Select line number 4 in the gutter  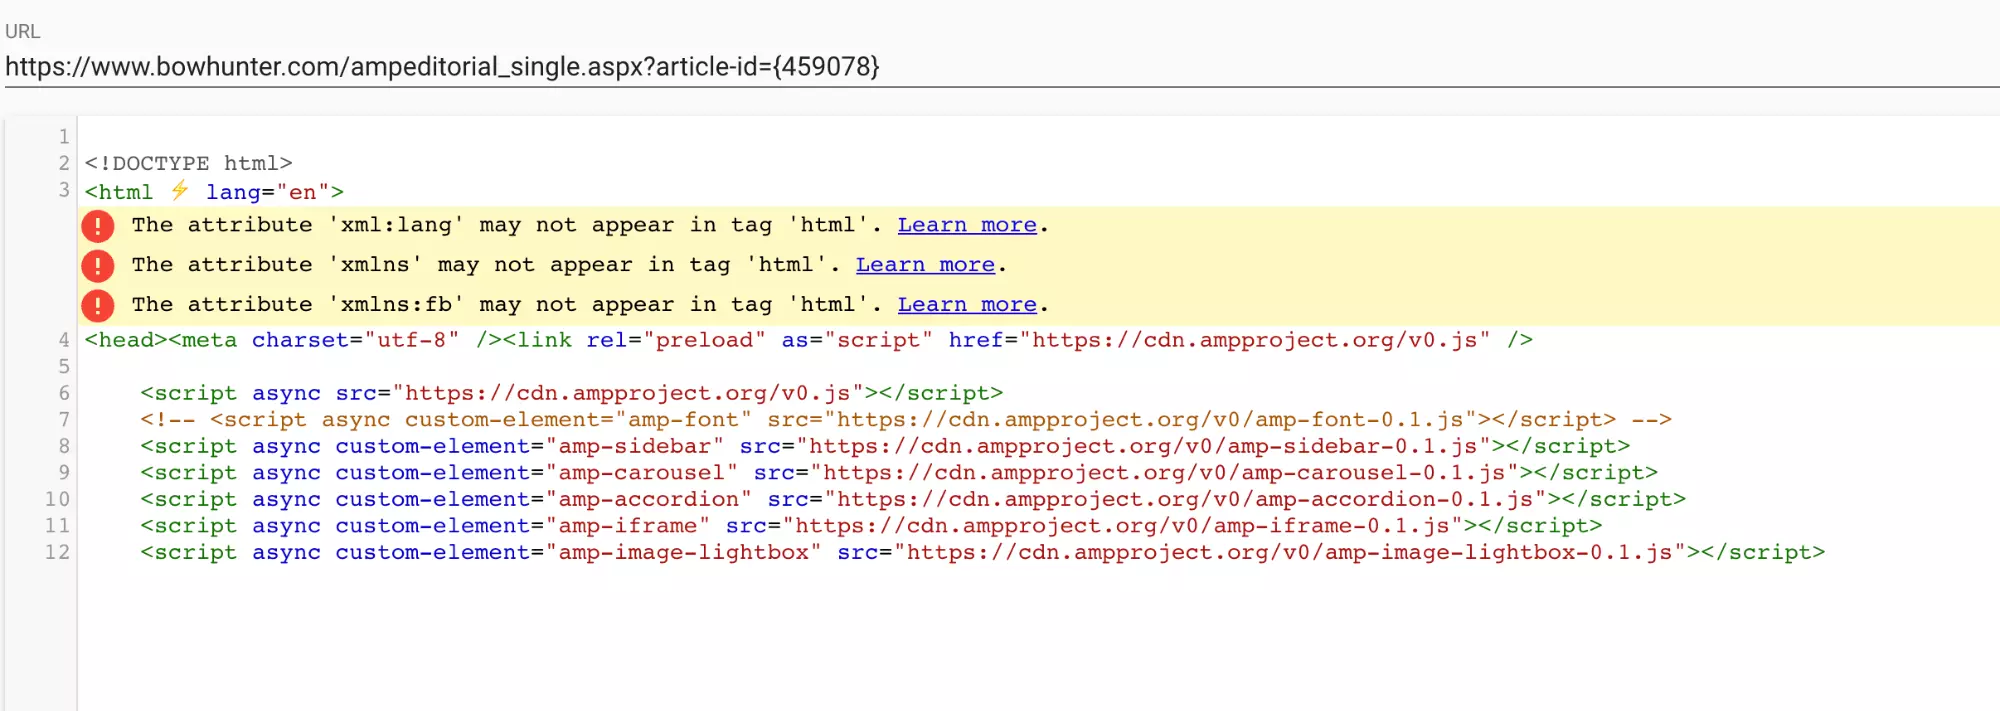64,340
